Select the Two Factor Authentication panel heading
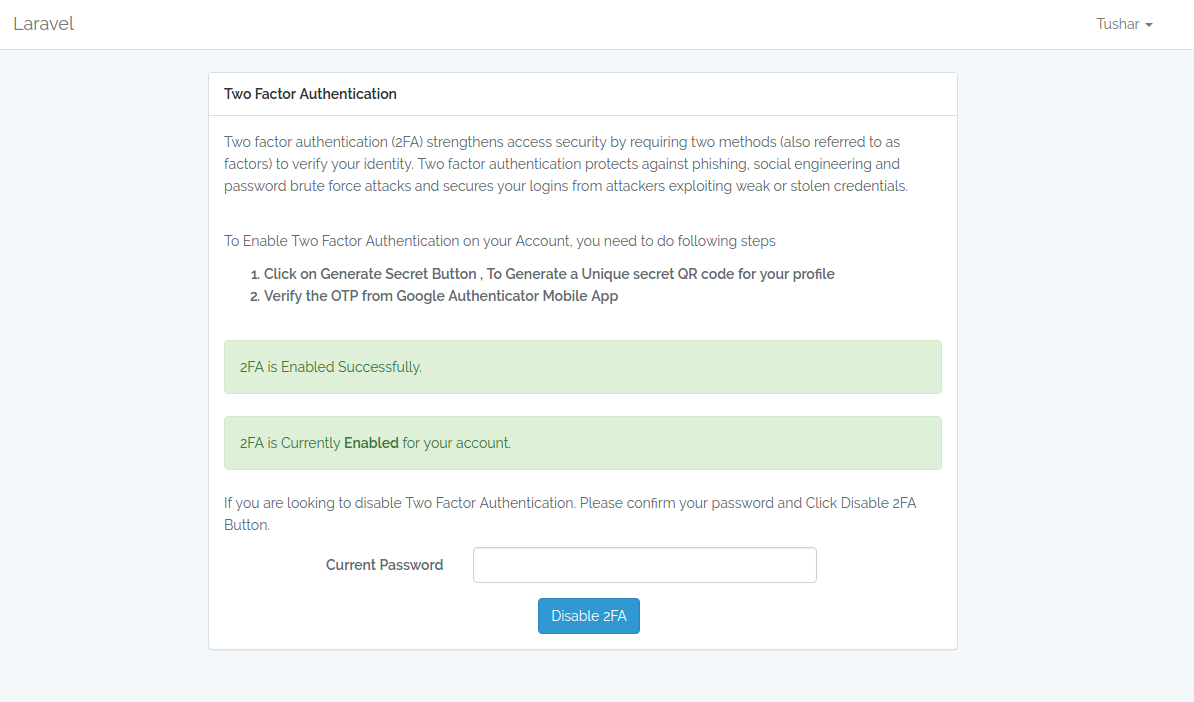The image size is (1194, 702). tap(310, 93)
